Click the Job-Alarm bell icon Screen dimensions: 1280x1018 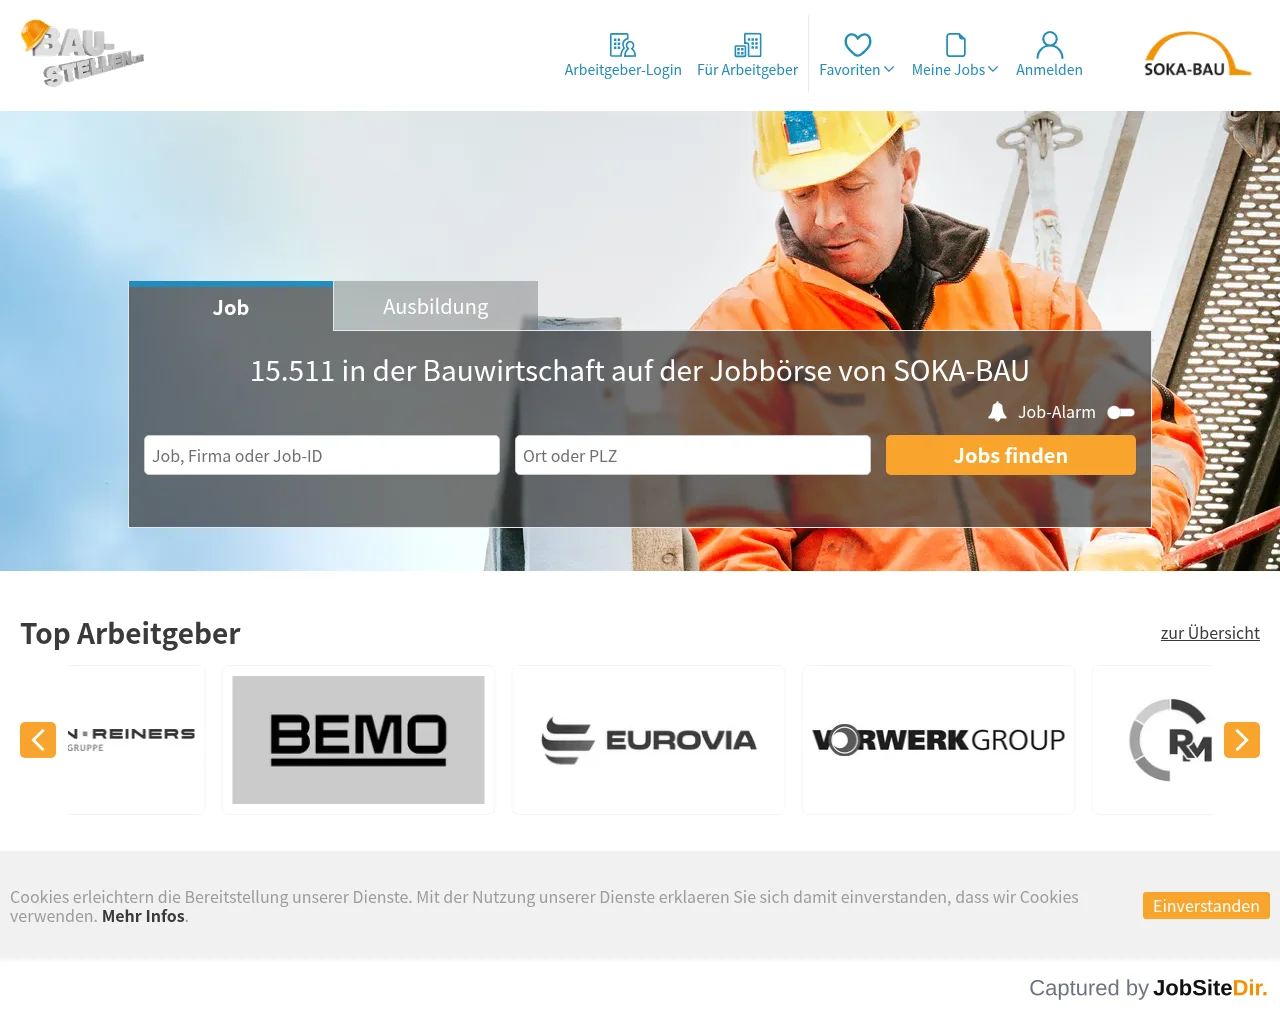pyautogui.click(x=997, y=411)
